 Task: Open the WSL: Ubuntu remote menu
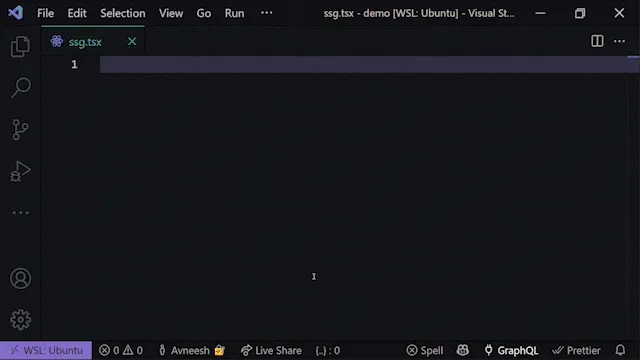(x=46, y=350)
